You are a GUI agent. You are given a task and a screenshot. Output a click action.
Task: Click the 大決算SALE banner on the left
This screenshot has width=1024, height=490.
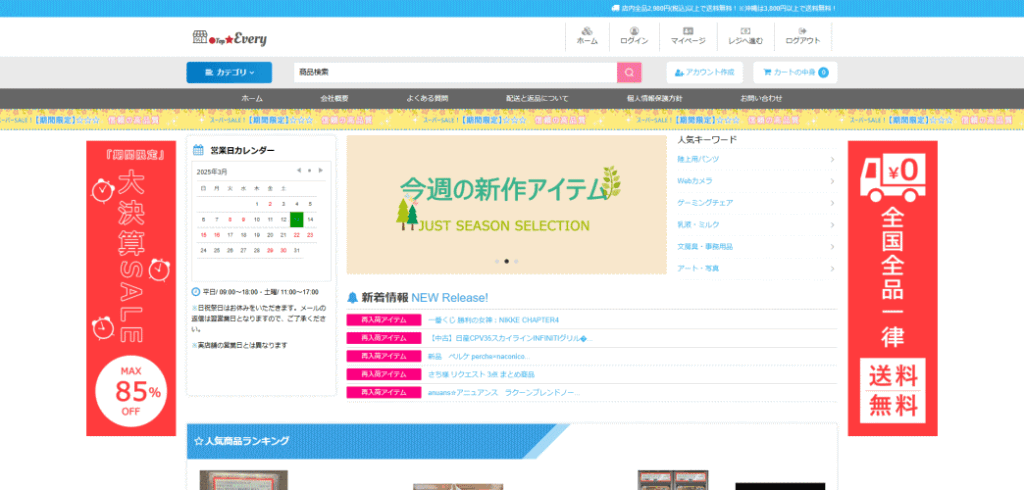coord(131,288)
